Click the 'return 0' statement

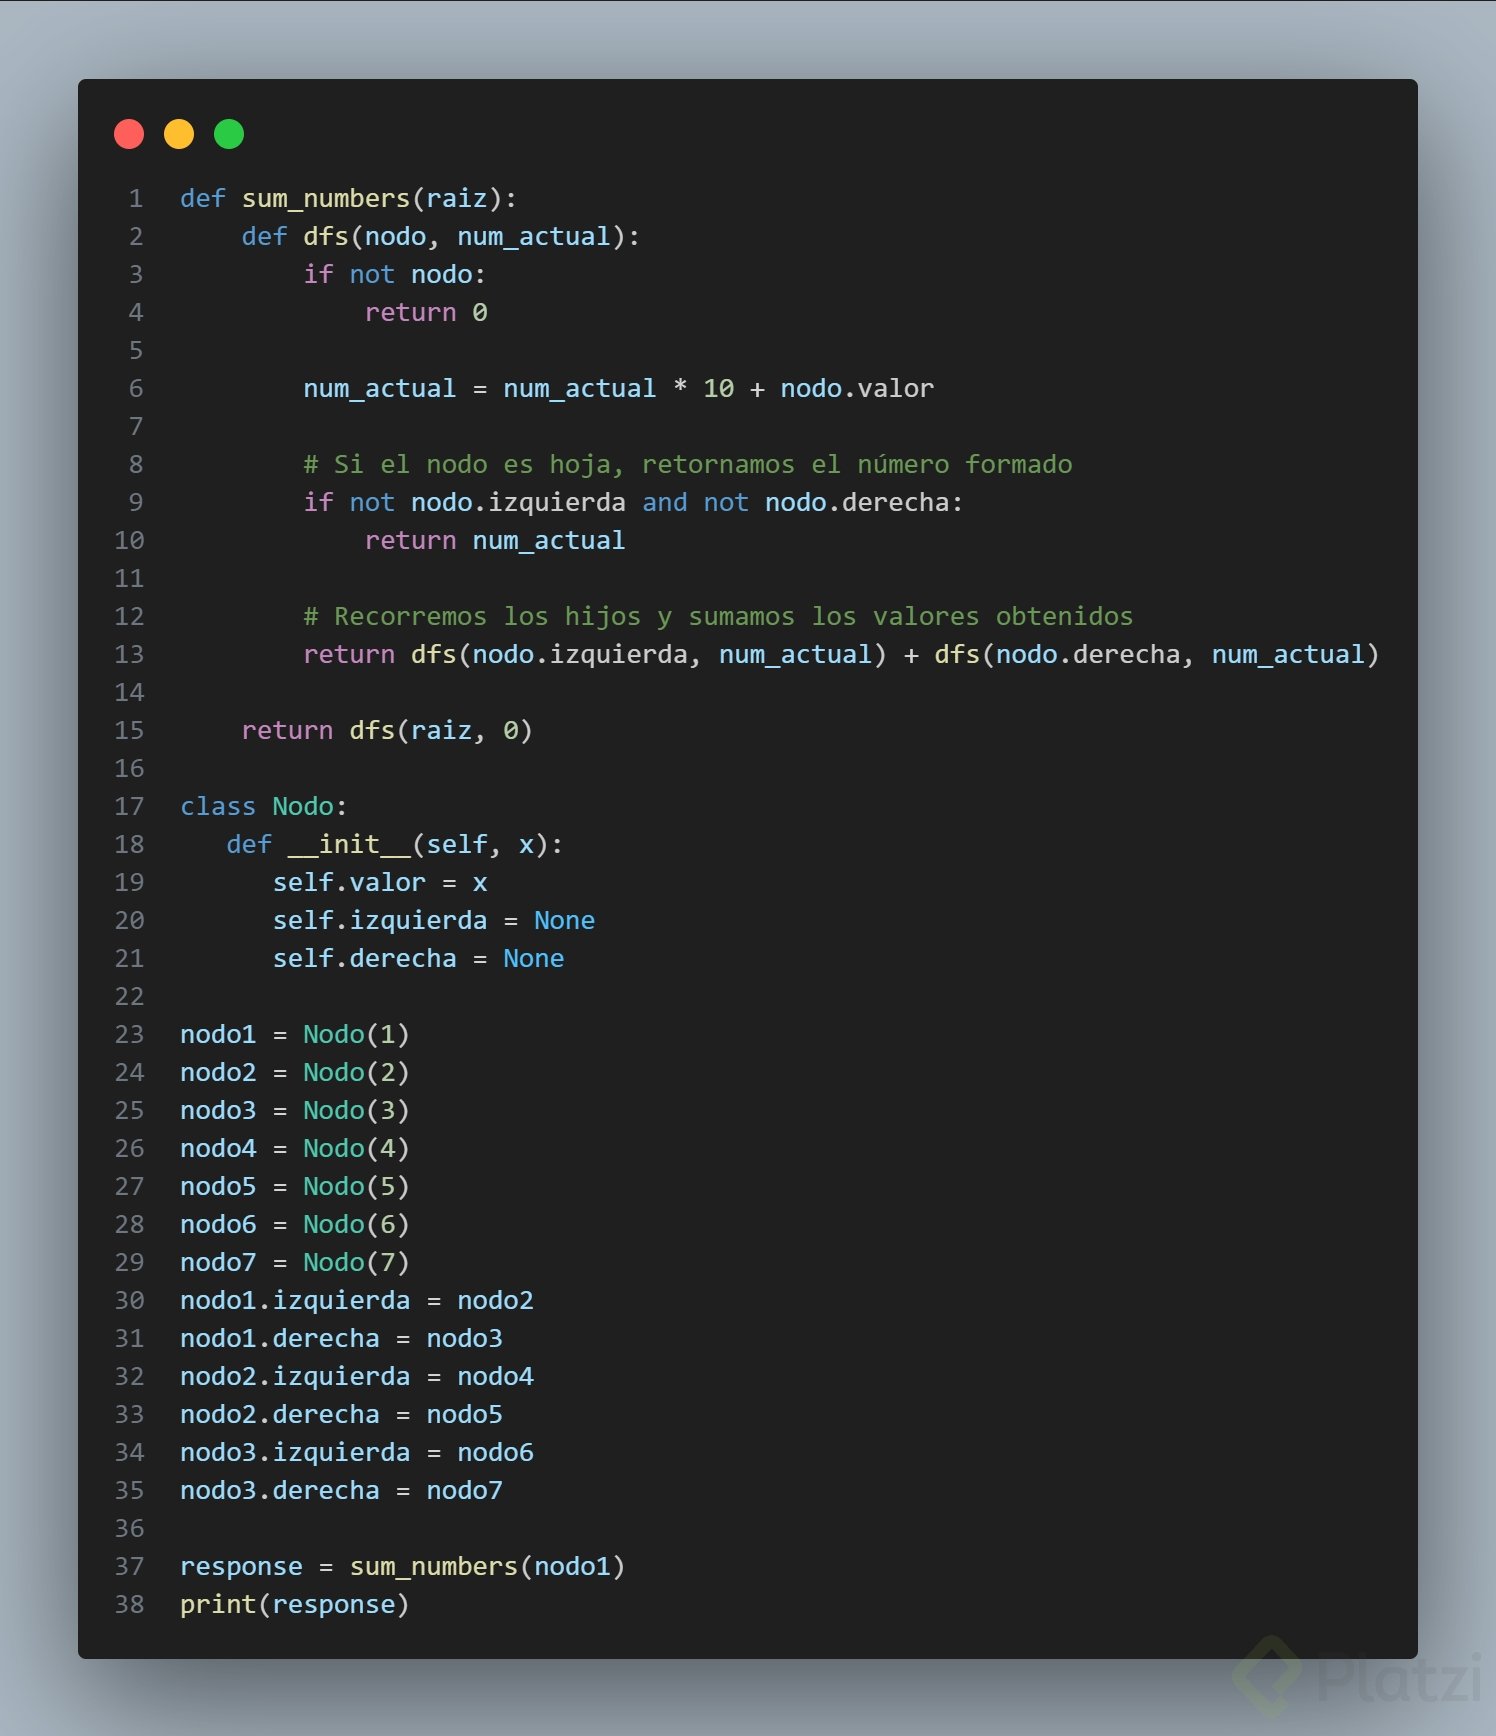(426, 312)
